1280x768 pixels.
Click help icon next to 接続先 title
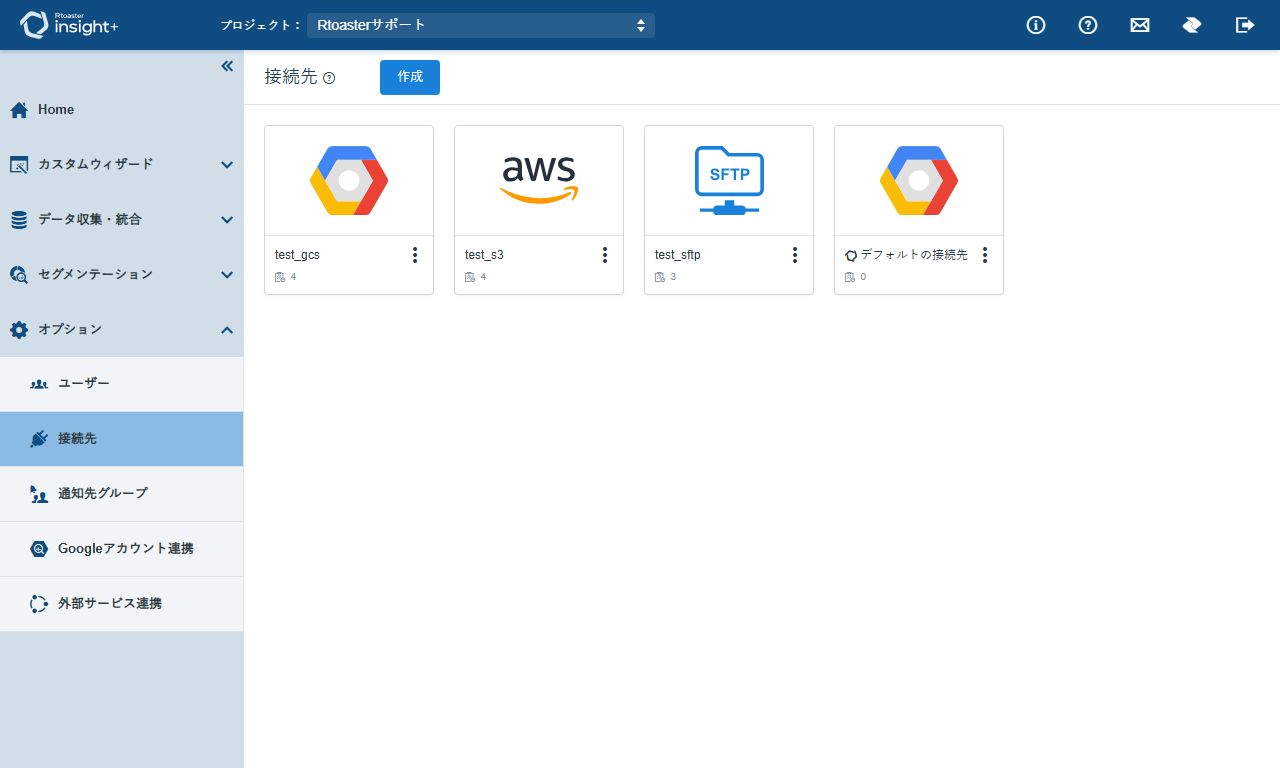point(329,78)
